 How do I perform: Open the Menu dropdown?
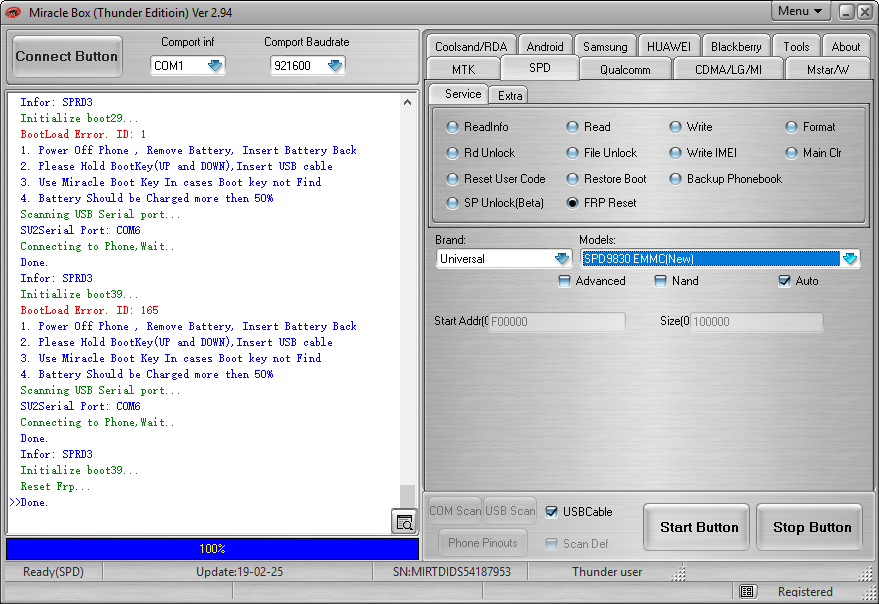click(x=800, y=11)
